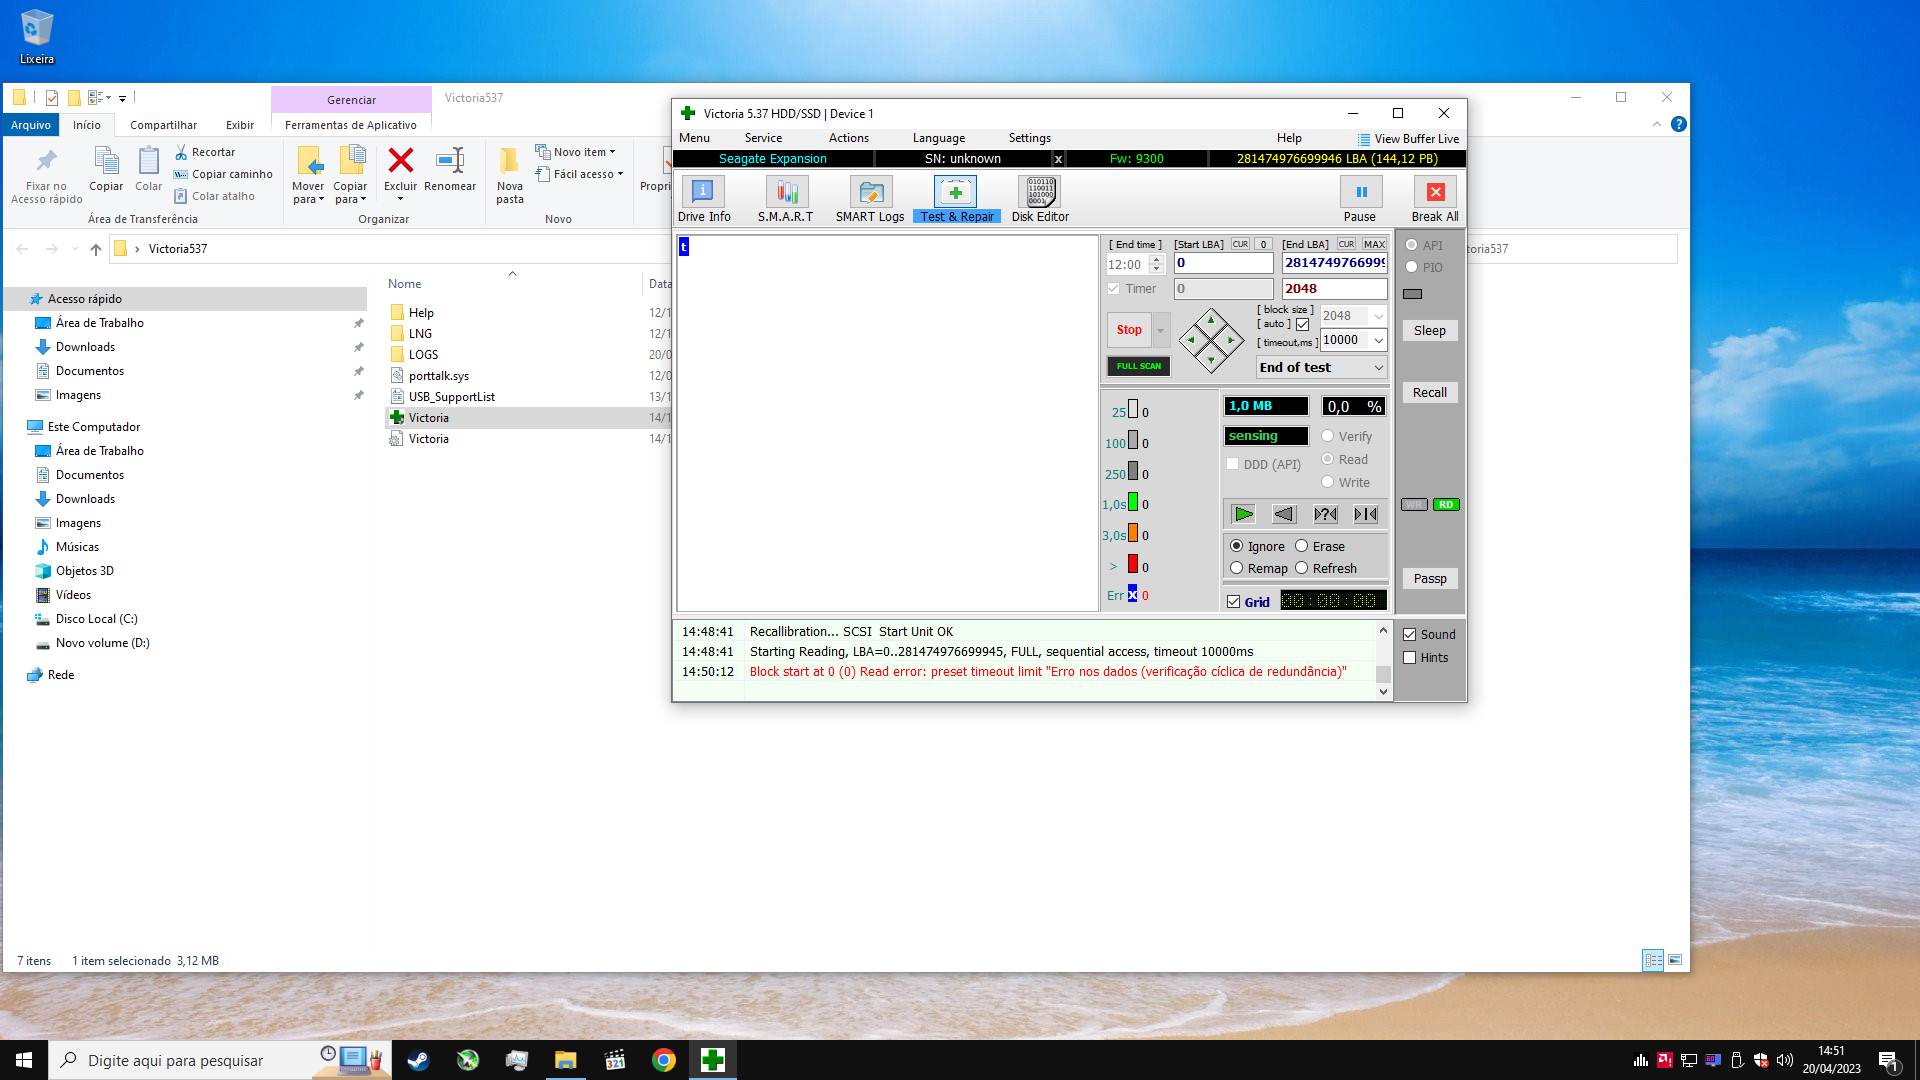1920x1080 pixels.
Task: Open the timeout ms 10000 dropdown
Action: [x=1379, y=341]
